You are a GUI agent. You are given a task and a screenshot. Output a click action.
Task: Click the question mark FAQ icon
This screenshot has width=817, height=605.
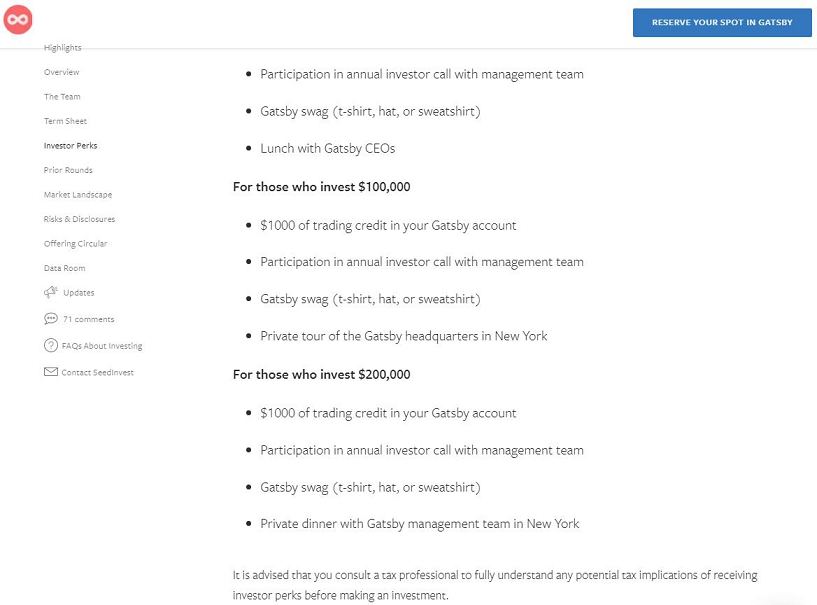point(51,346)
